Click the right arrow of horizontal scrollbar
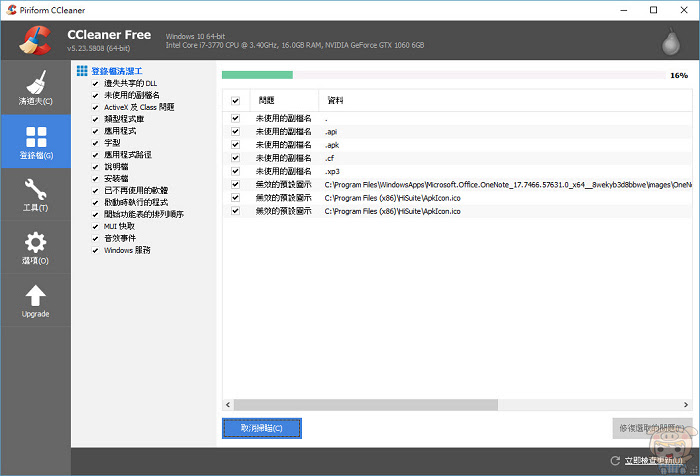700x476 pixels. (686, 405)
